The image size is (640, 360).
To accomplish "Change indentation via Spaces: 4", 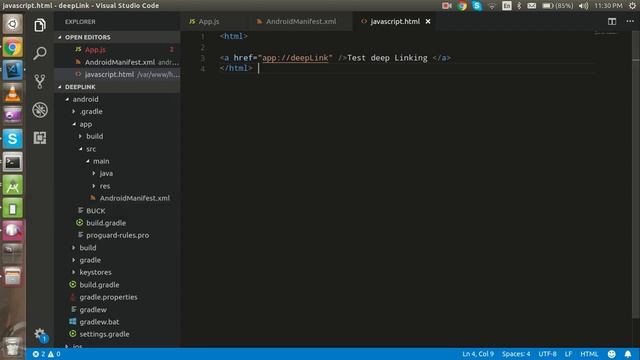I will 516,354.
